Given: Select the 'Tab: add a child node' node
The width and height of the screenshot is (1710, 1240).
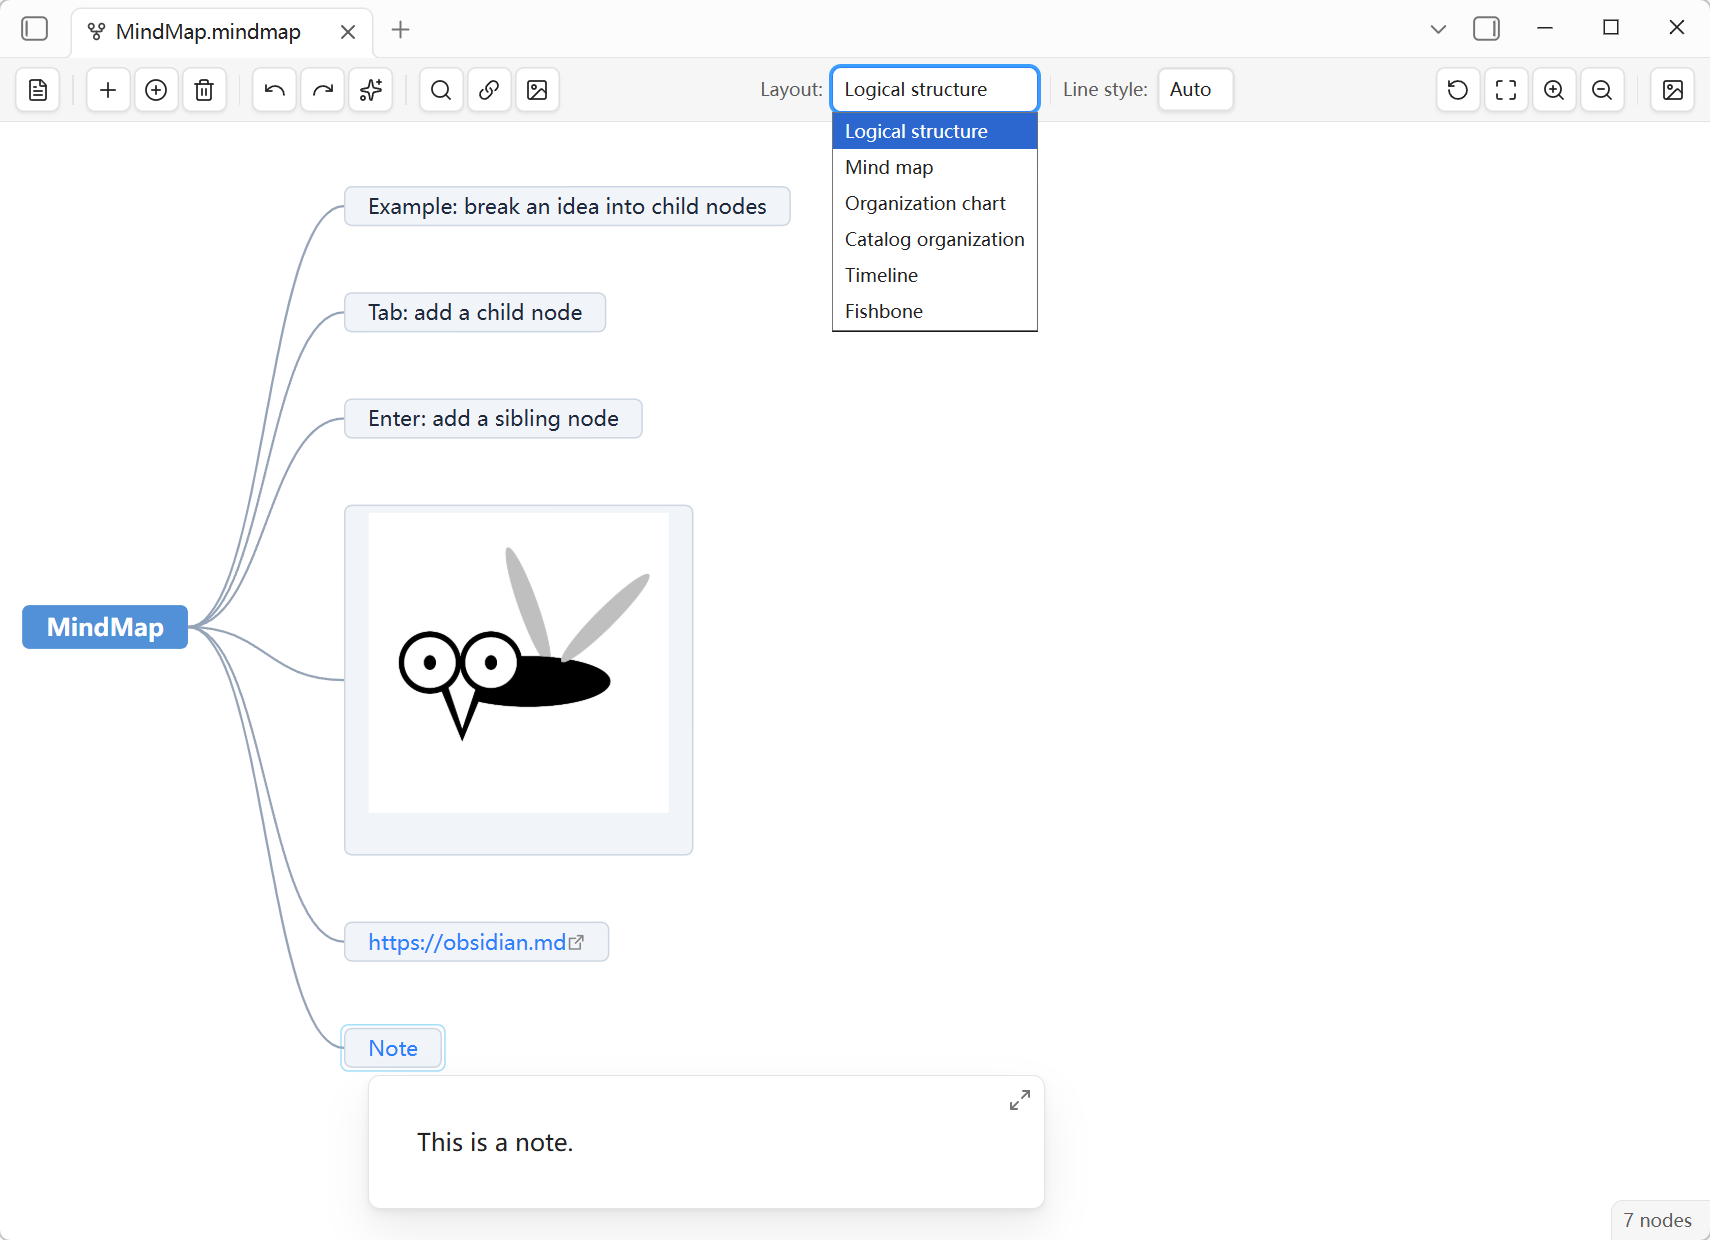Looking at the screenshot, I should click(475, 312).
